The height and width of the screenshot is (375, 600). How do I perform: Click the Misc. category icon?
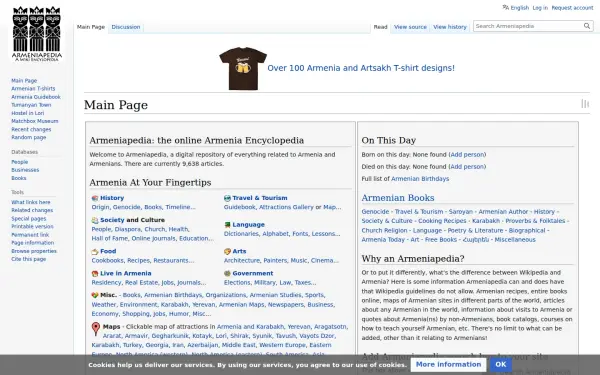coord(95,295)
